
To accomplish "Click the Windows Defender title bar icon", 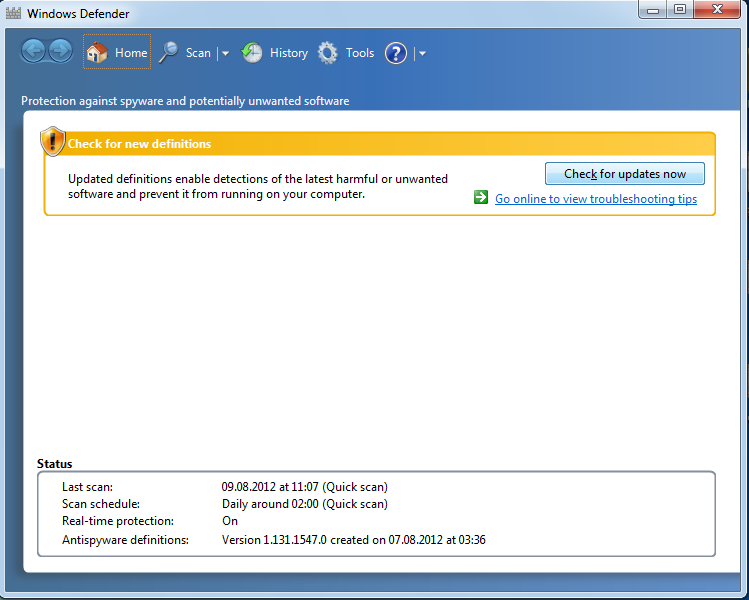I will tap(13, 15).
